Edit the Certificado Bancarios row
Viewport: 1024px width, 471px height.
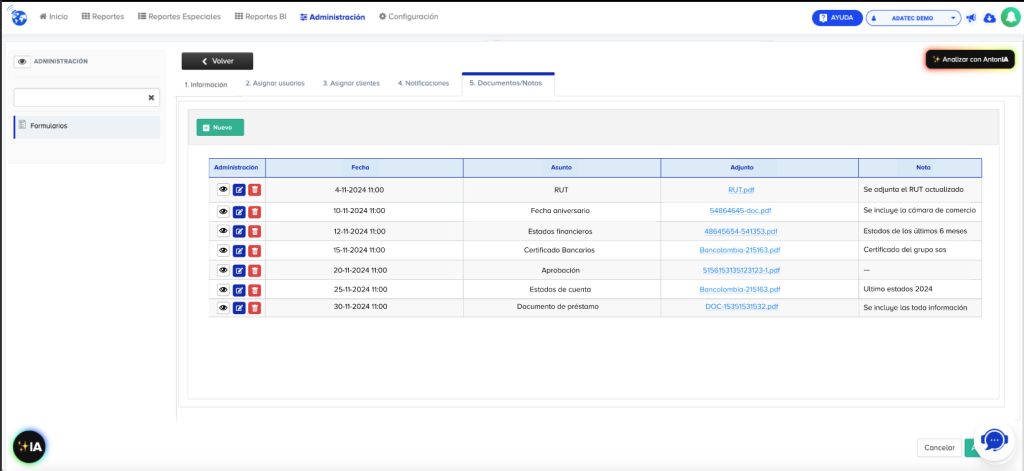point(239,250)
